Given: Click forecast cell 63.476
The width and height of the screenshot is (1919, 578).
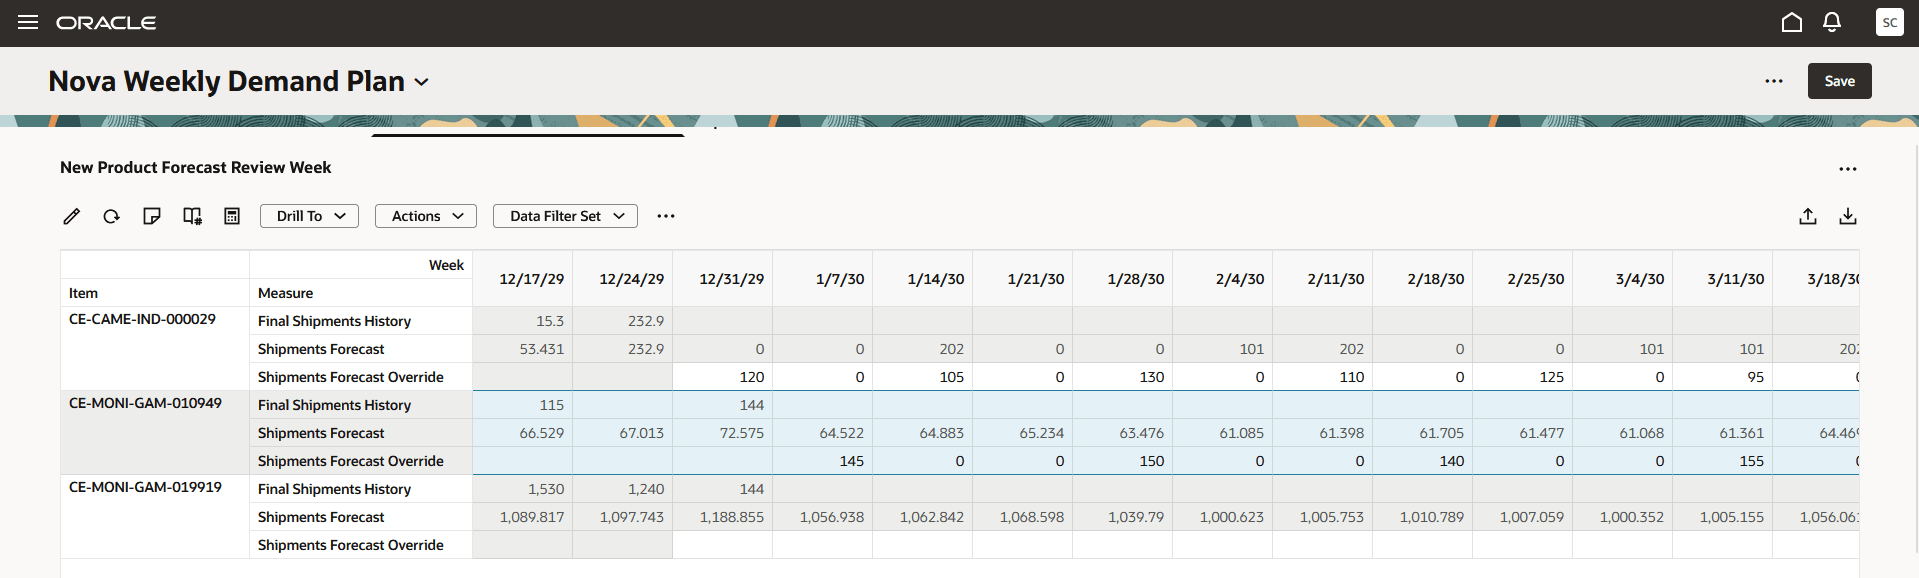Looking at the screenshot, I should (x=1123, y=433).
